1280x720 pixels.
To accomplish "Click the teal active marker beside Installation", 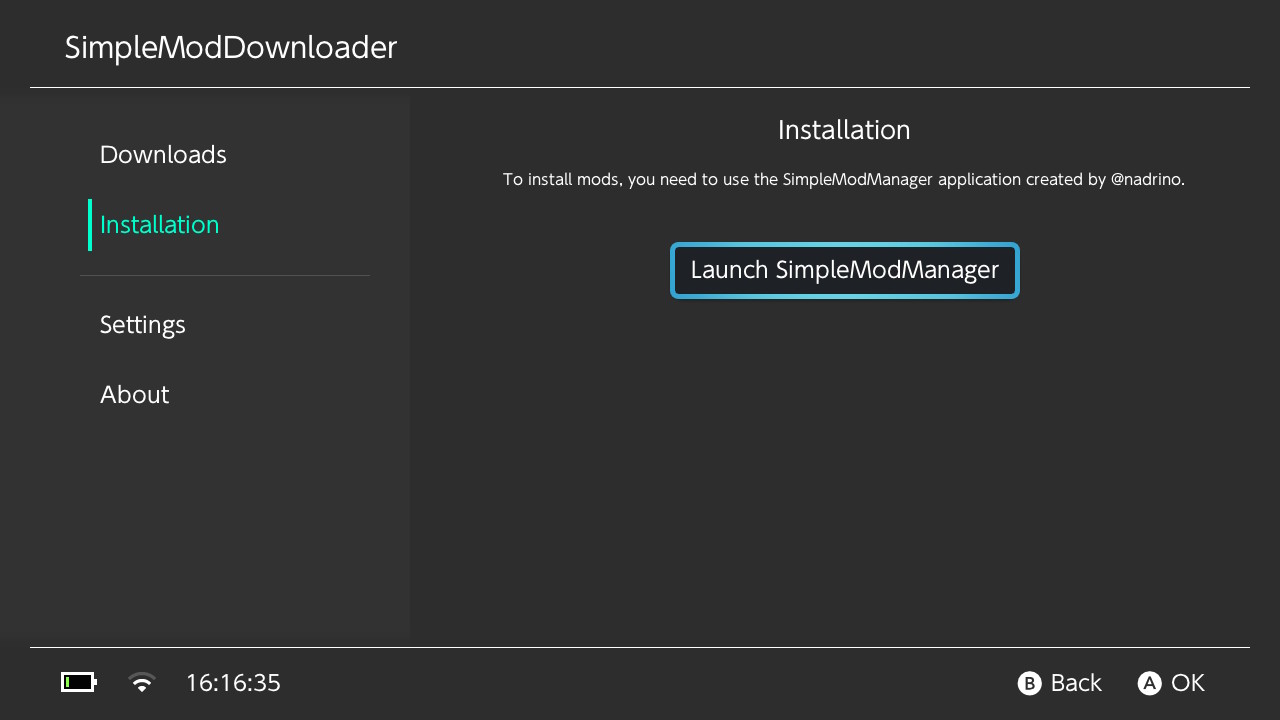I will (90, 225).
